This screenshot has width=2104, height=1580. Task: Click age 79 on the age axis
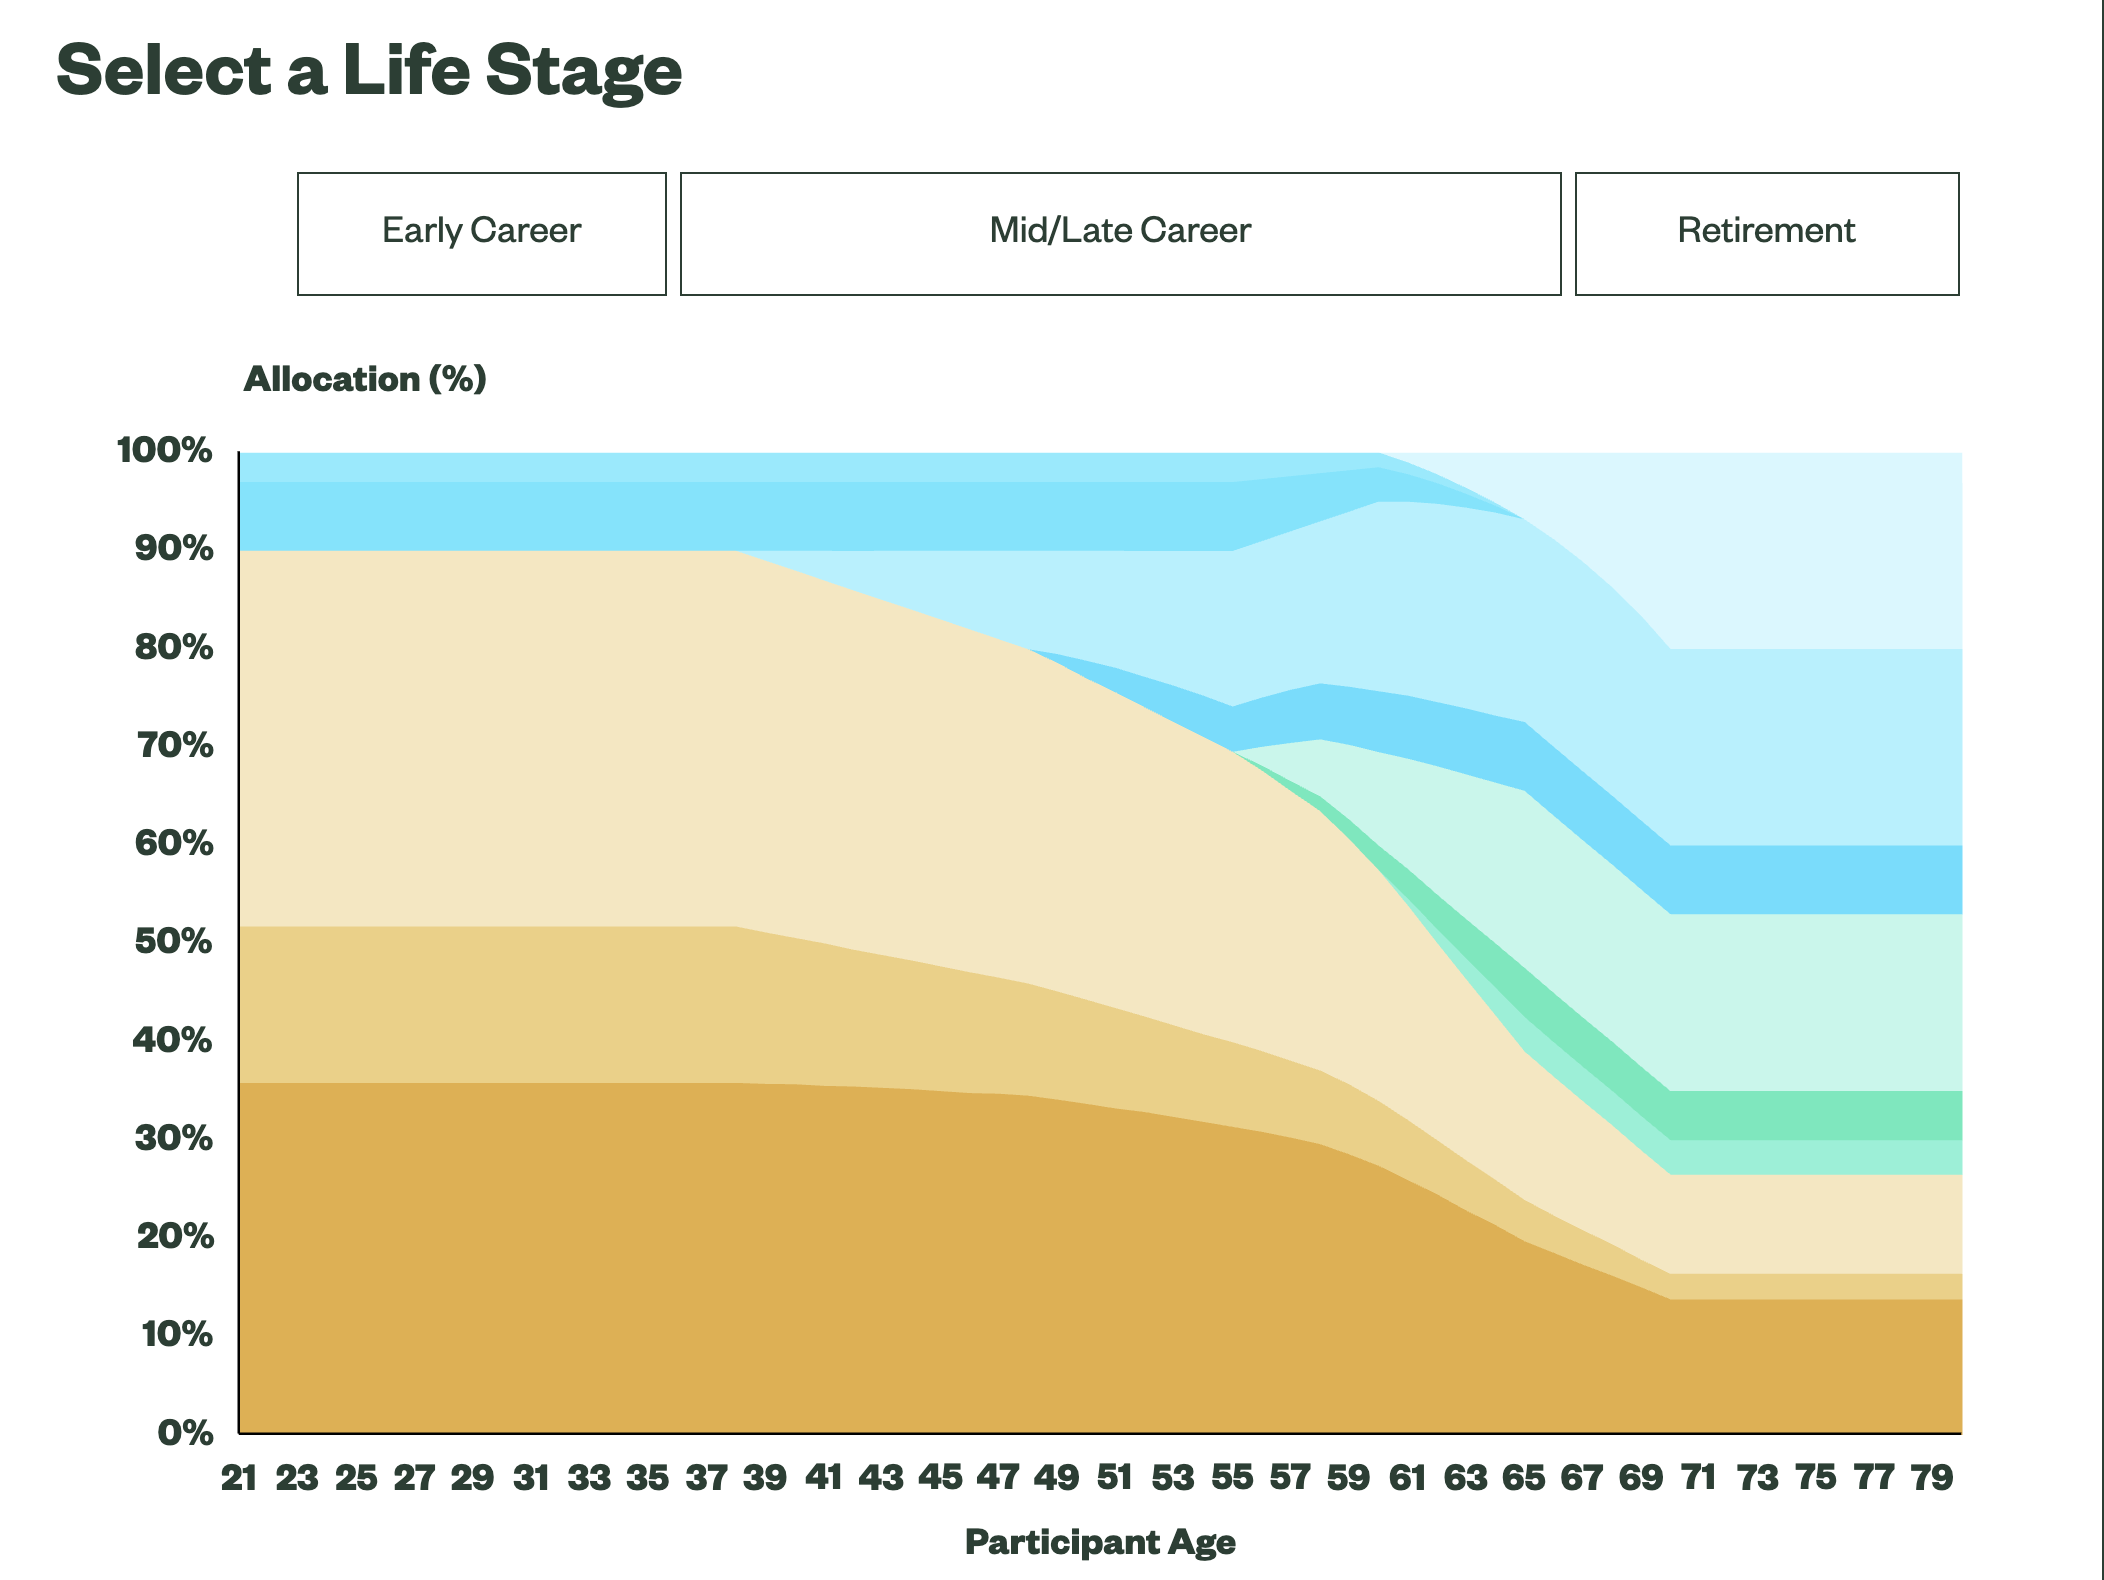[1932, 1477]
